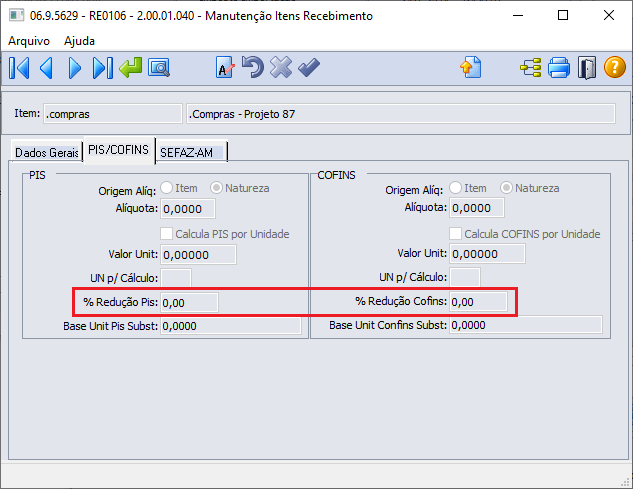Close the Manutenção Itens Recebimento window
Viewport: 633px width, 489px height.
tap(608, 16)
